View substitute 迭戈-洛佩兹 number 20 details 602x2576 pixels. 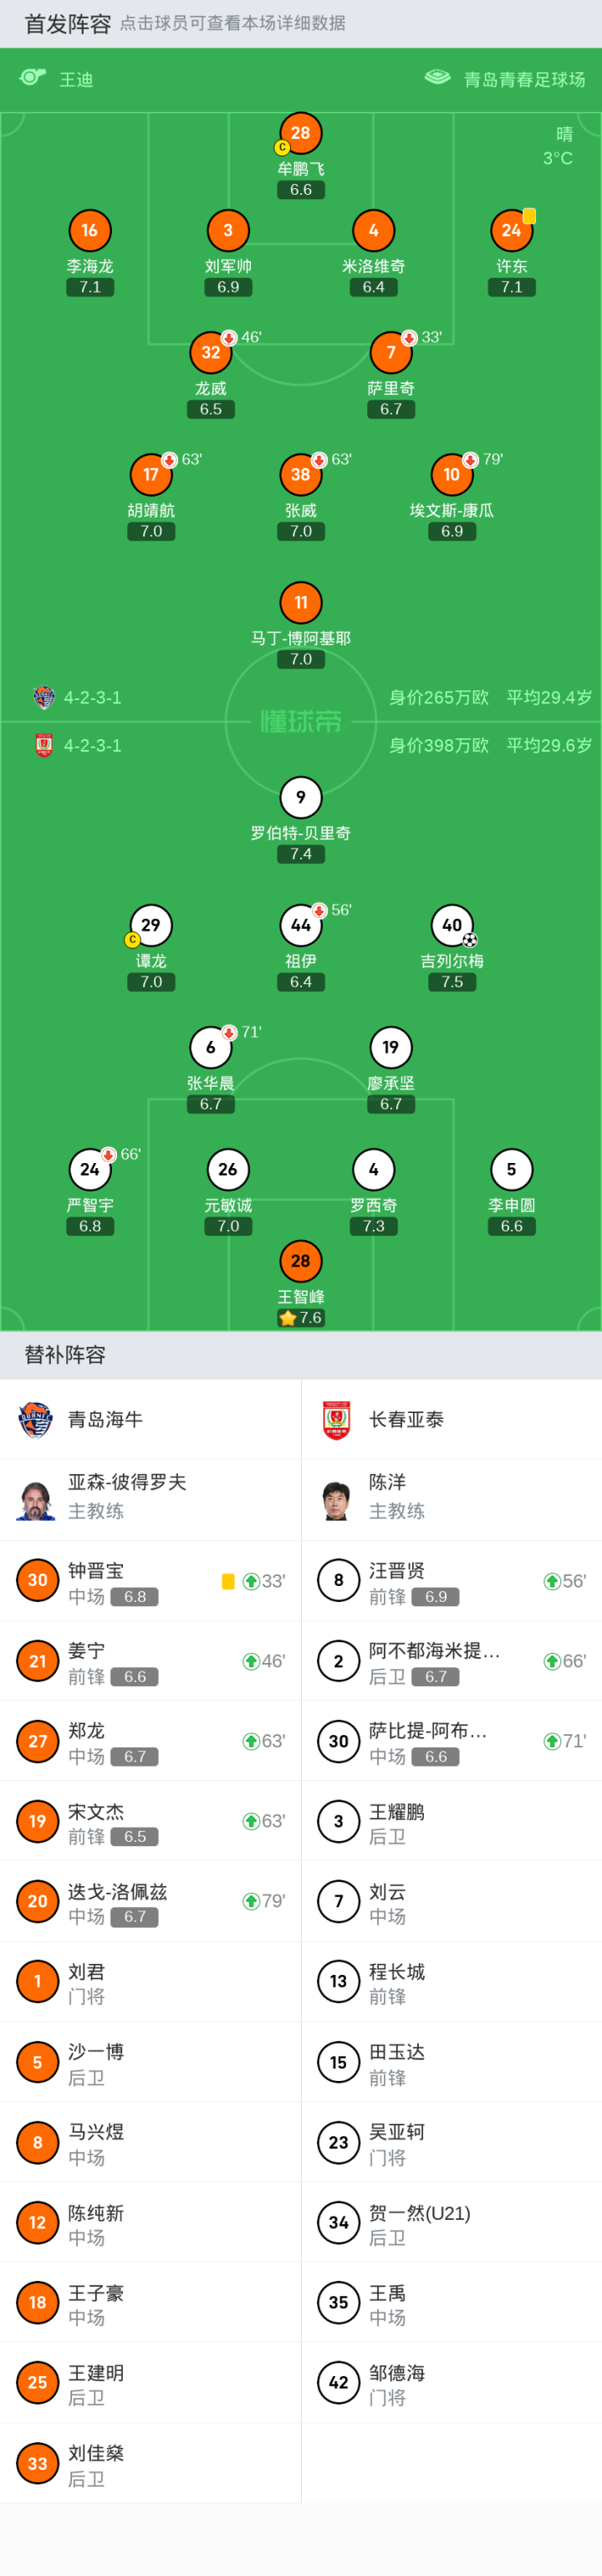pos(150,1901)
